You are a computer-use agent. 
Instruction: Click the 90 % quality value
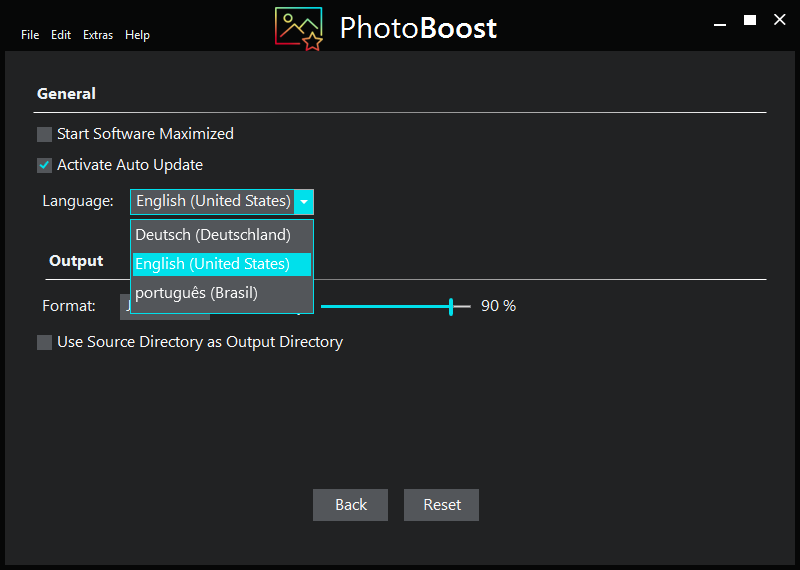click(498, 306)
